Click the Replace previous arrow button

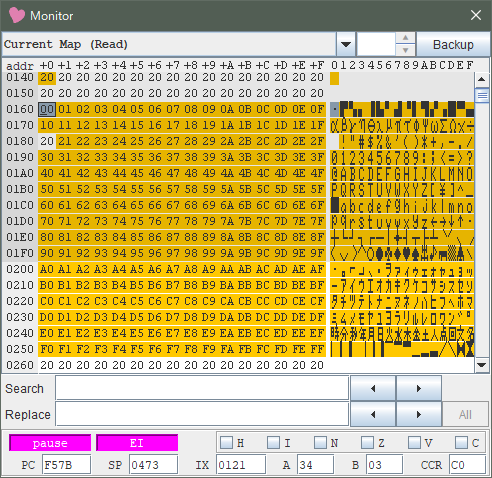coord(373,414)
